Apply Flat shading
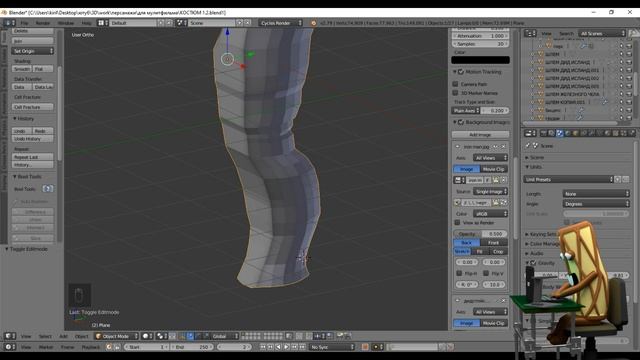The image size is (640, 360). (x=43, y=69)
